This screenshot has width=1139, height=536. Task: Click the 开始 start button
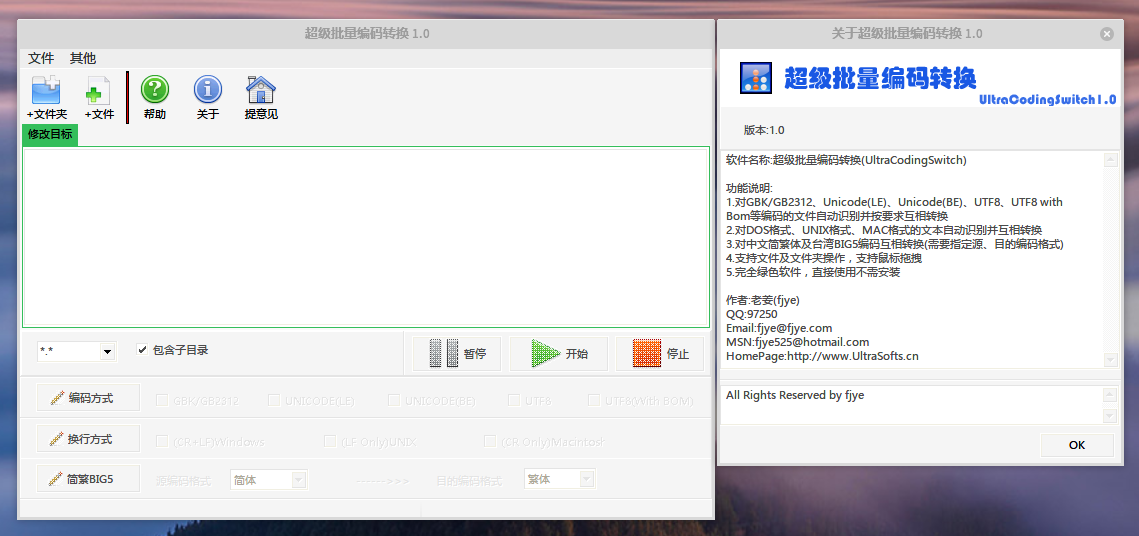[x=559, y=354]
